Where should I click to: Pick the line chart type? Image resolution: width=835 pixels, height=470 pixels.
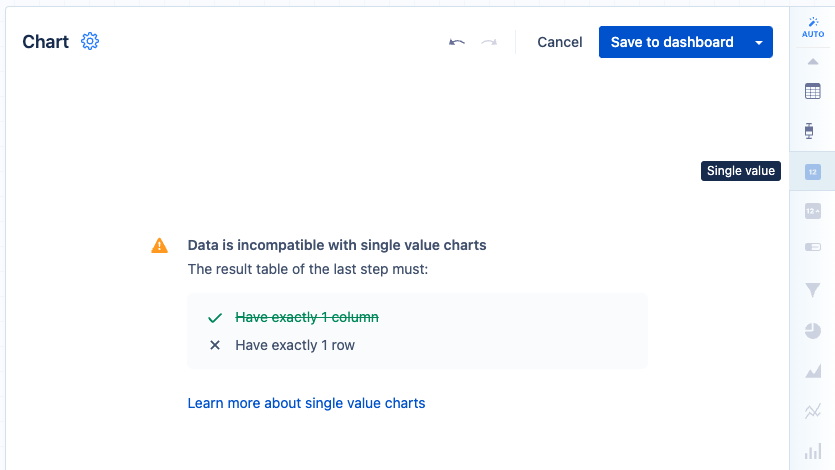coord(813,410)
